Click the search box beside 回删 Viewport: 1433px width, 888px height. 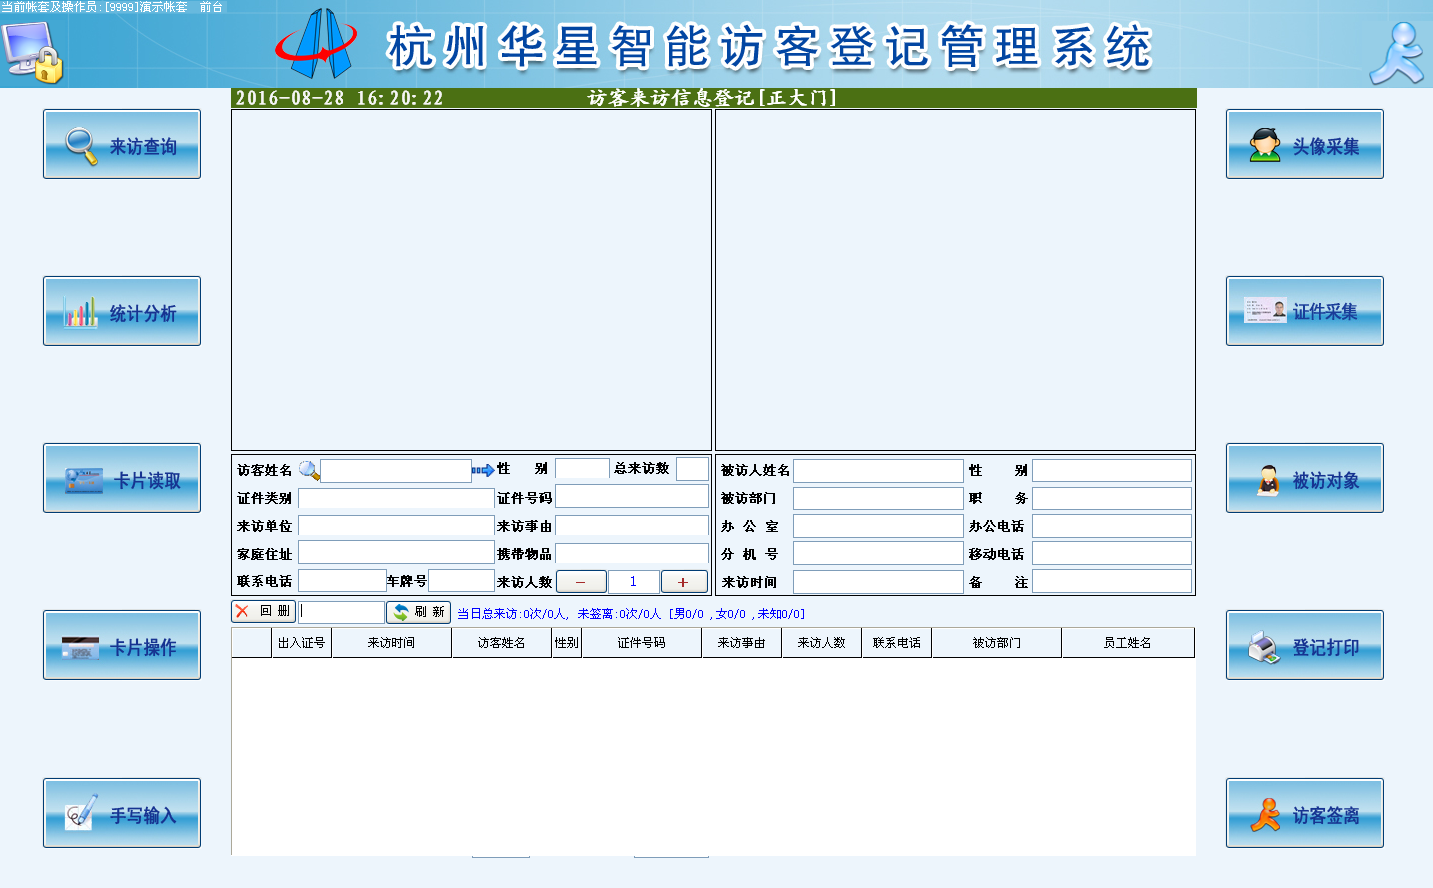341,612
